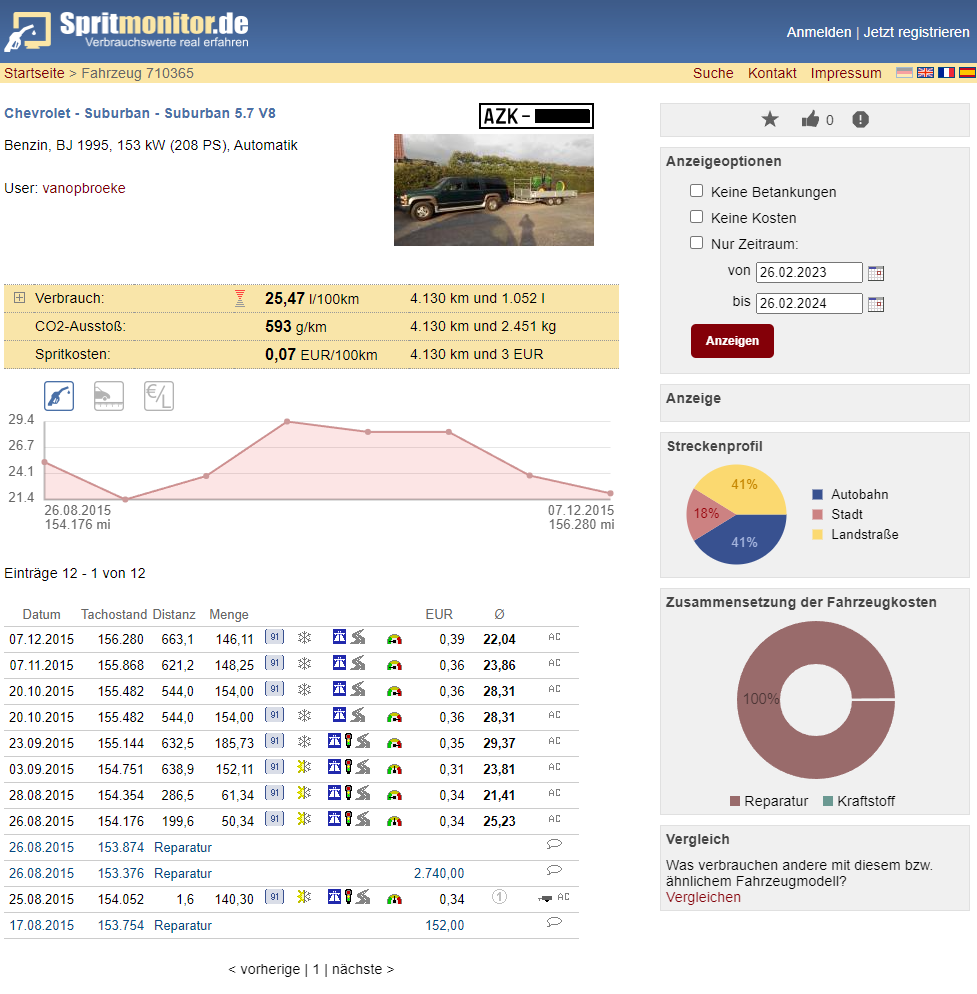Expand the Verbrauch details row
Image resolution: width=977 pixels, height=994 pixels.
coord(20,298)
